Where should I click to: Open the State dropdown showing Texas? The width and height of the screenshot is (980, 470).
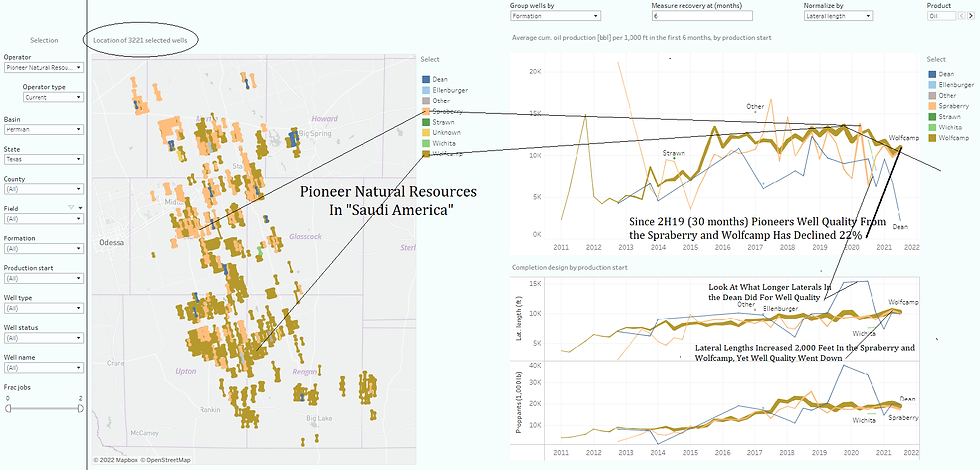(x=43, y=159)
